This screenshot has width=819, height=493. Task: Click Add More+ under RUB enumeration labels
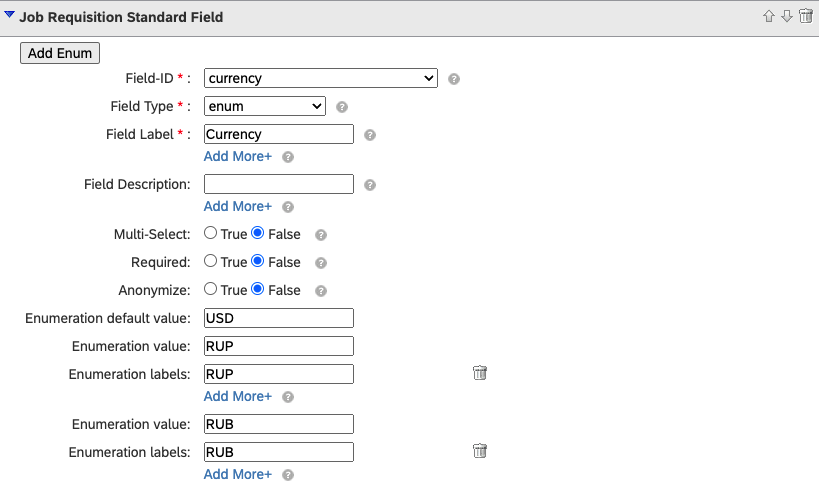tap(238, 474)
